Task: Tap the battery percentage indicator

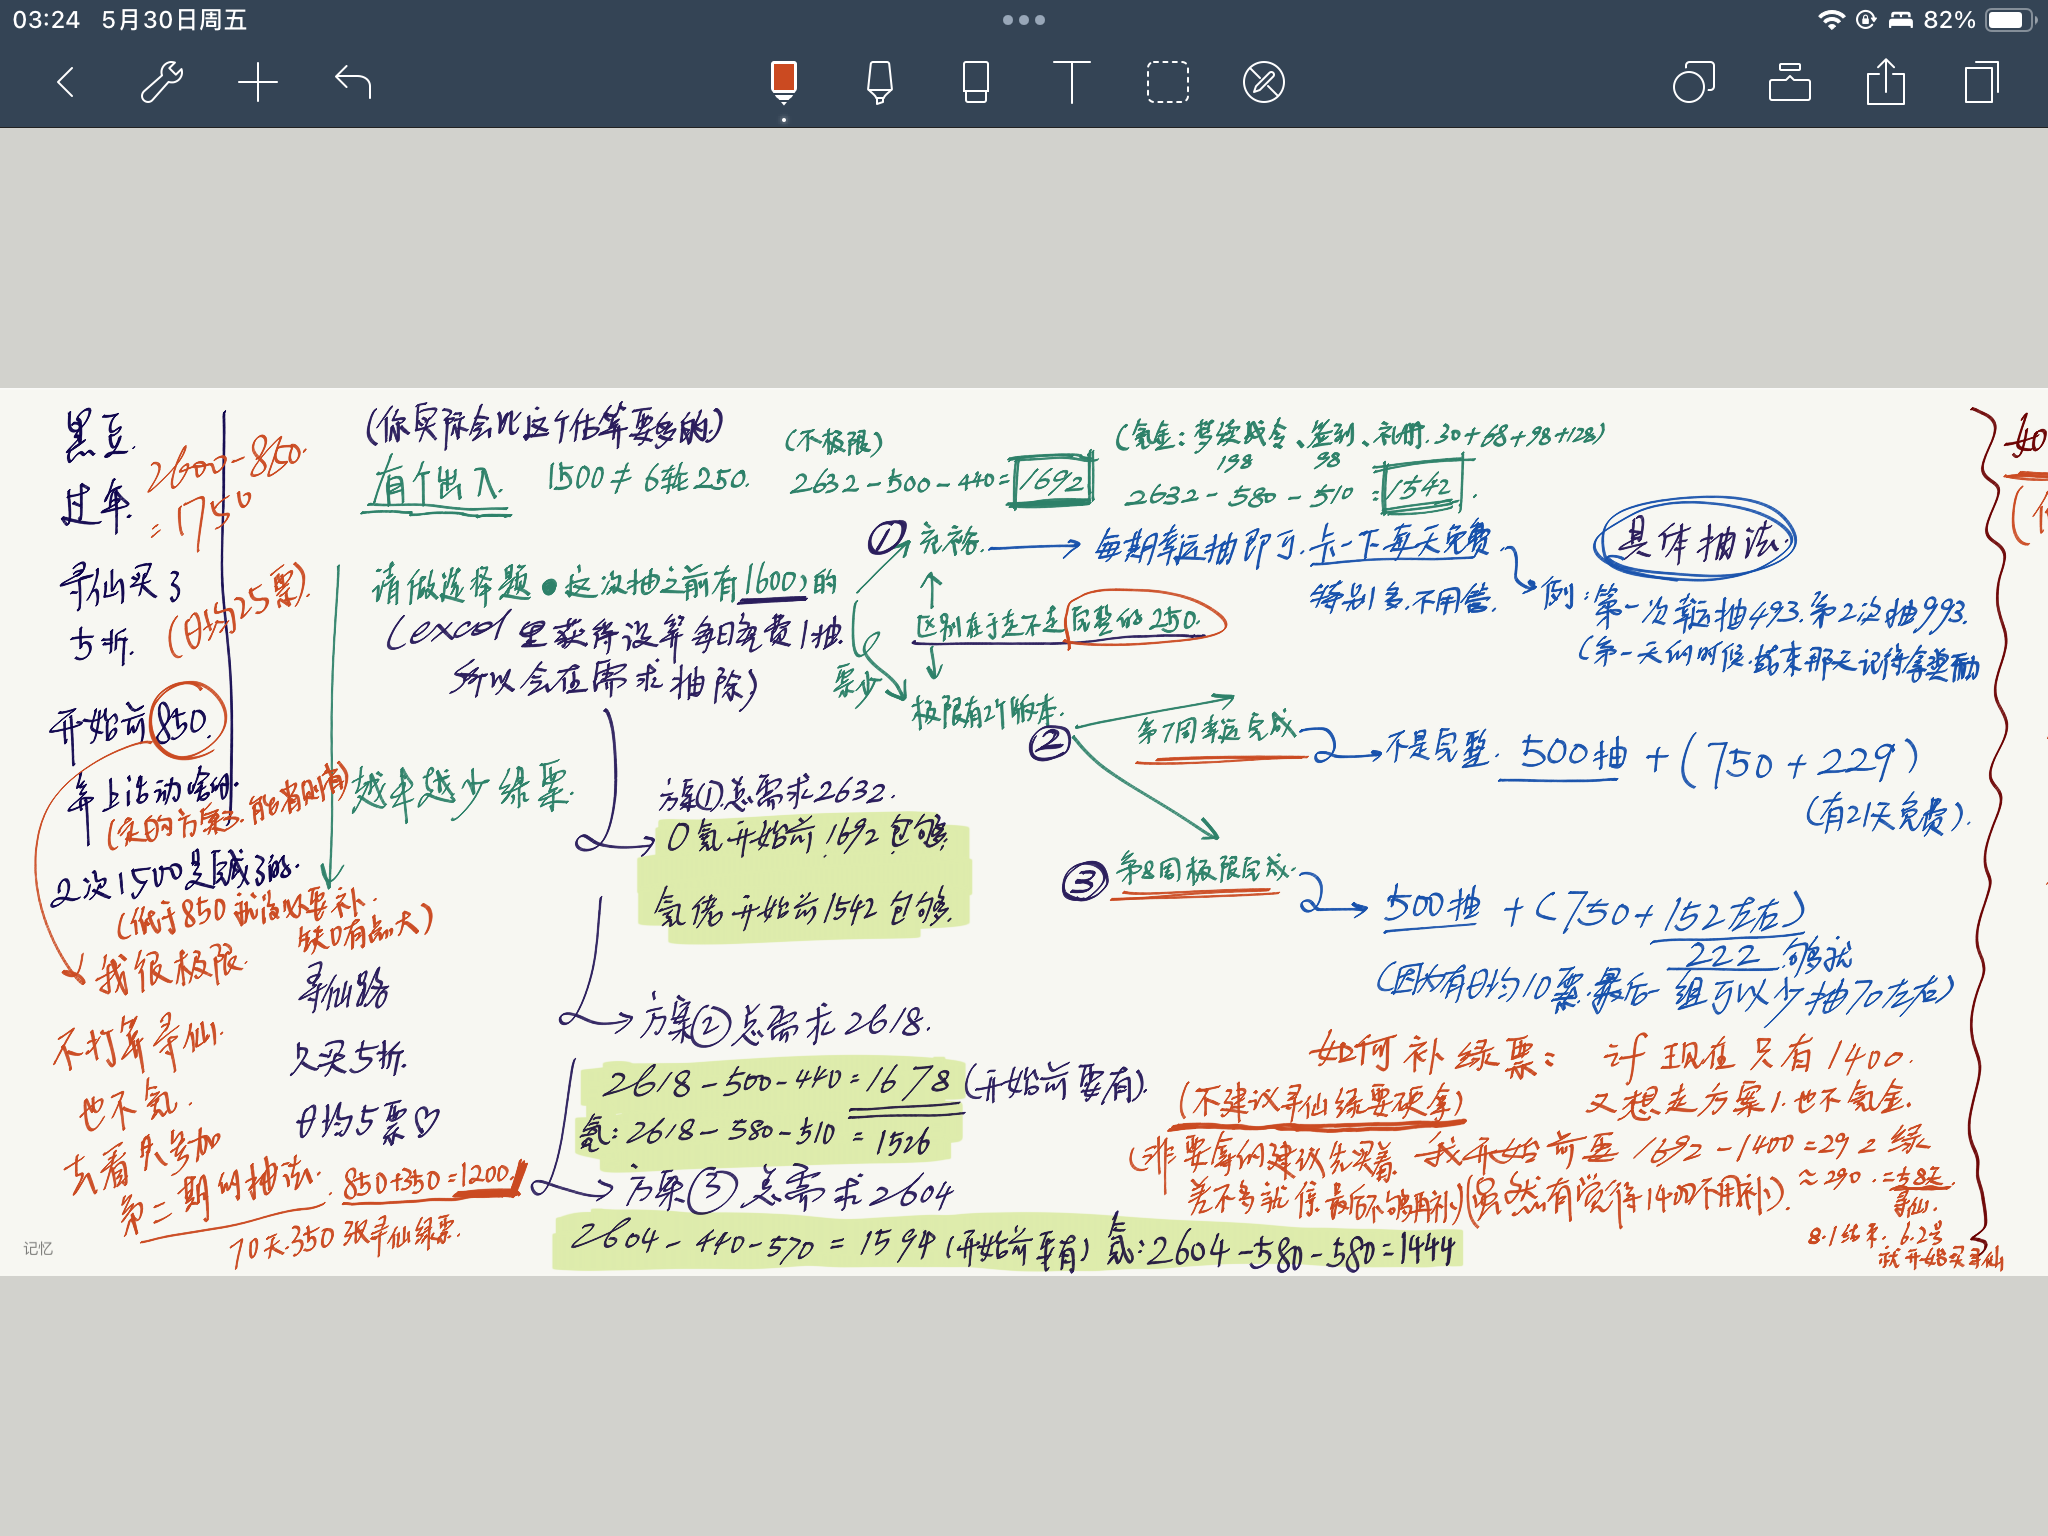Action: click(1949, 20)
